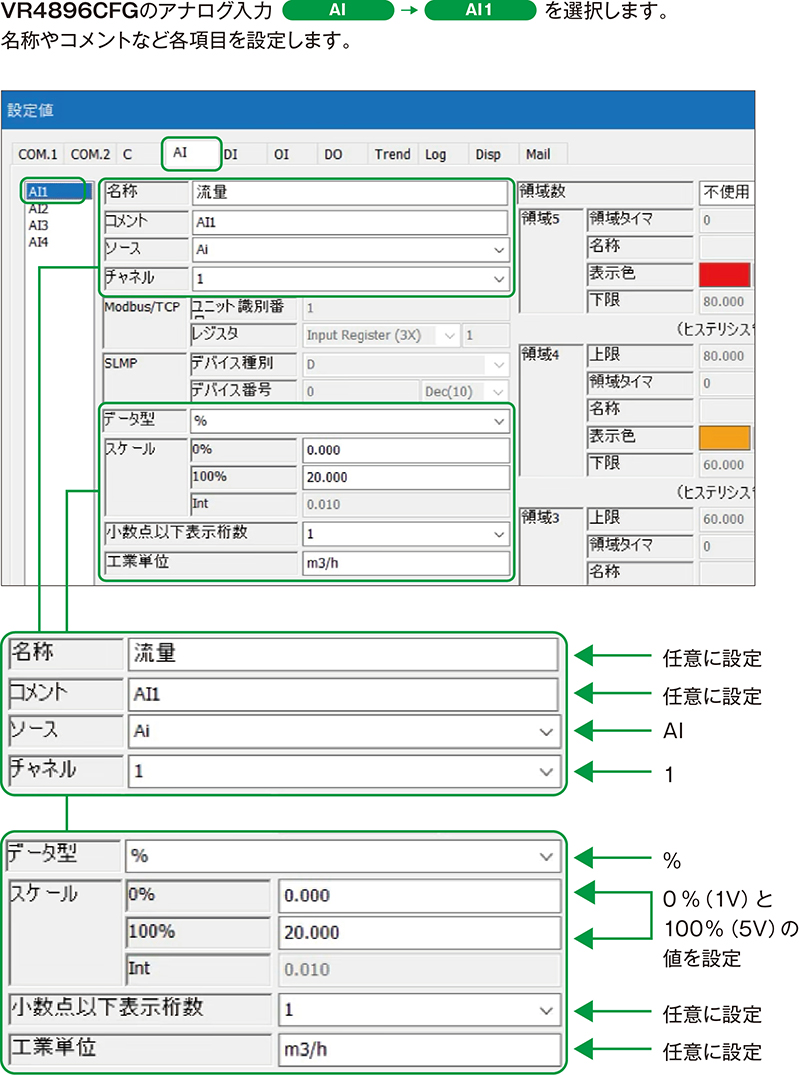800x1075 pixels.
Task: Click the 領域5 下限 field showing 80.000
Action: pos(726,302)
